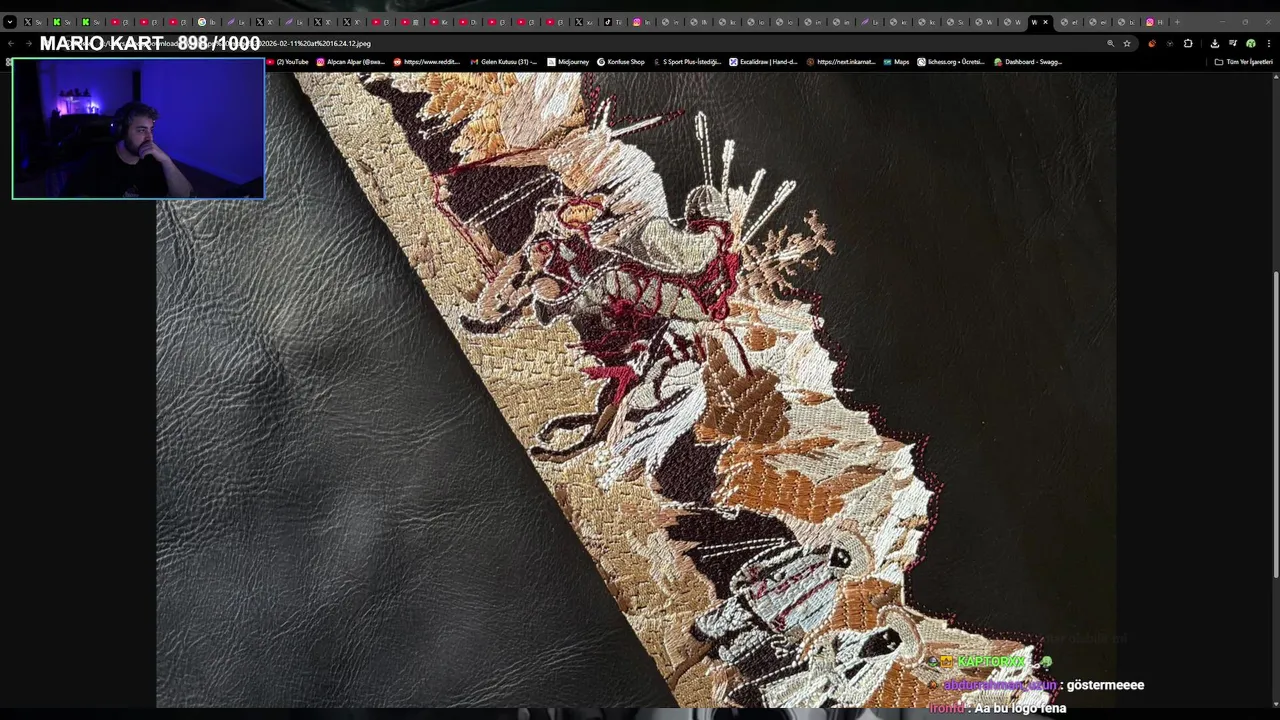
Task: Click the vertical scrollbar thumb on right
Action: (1275, 424)
